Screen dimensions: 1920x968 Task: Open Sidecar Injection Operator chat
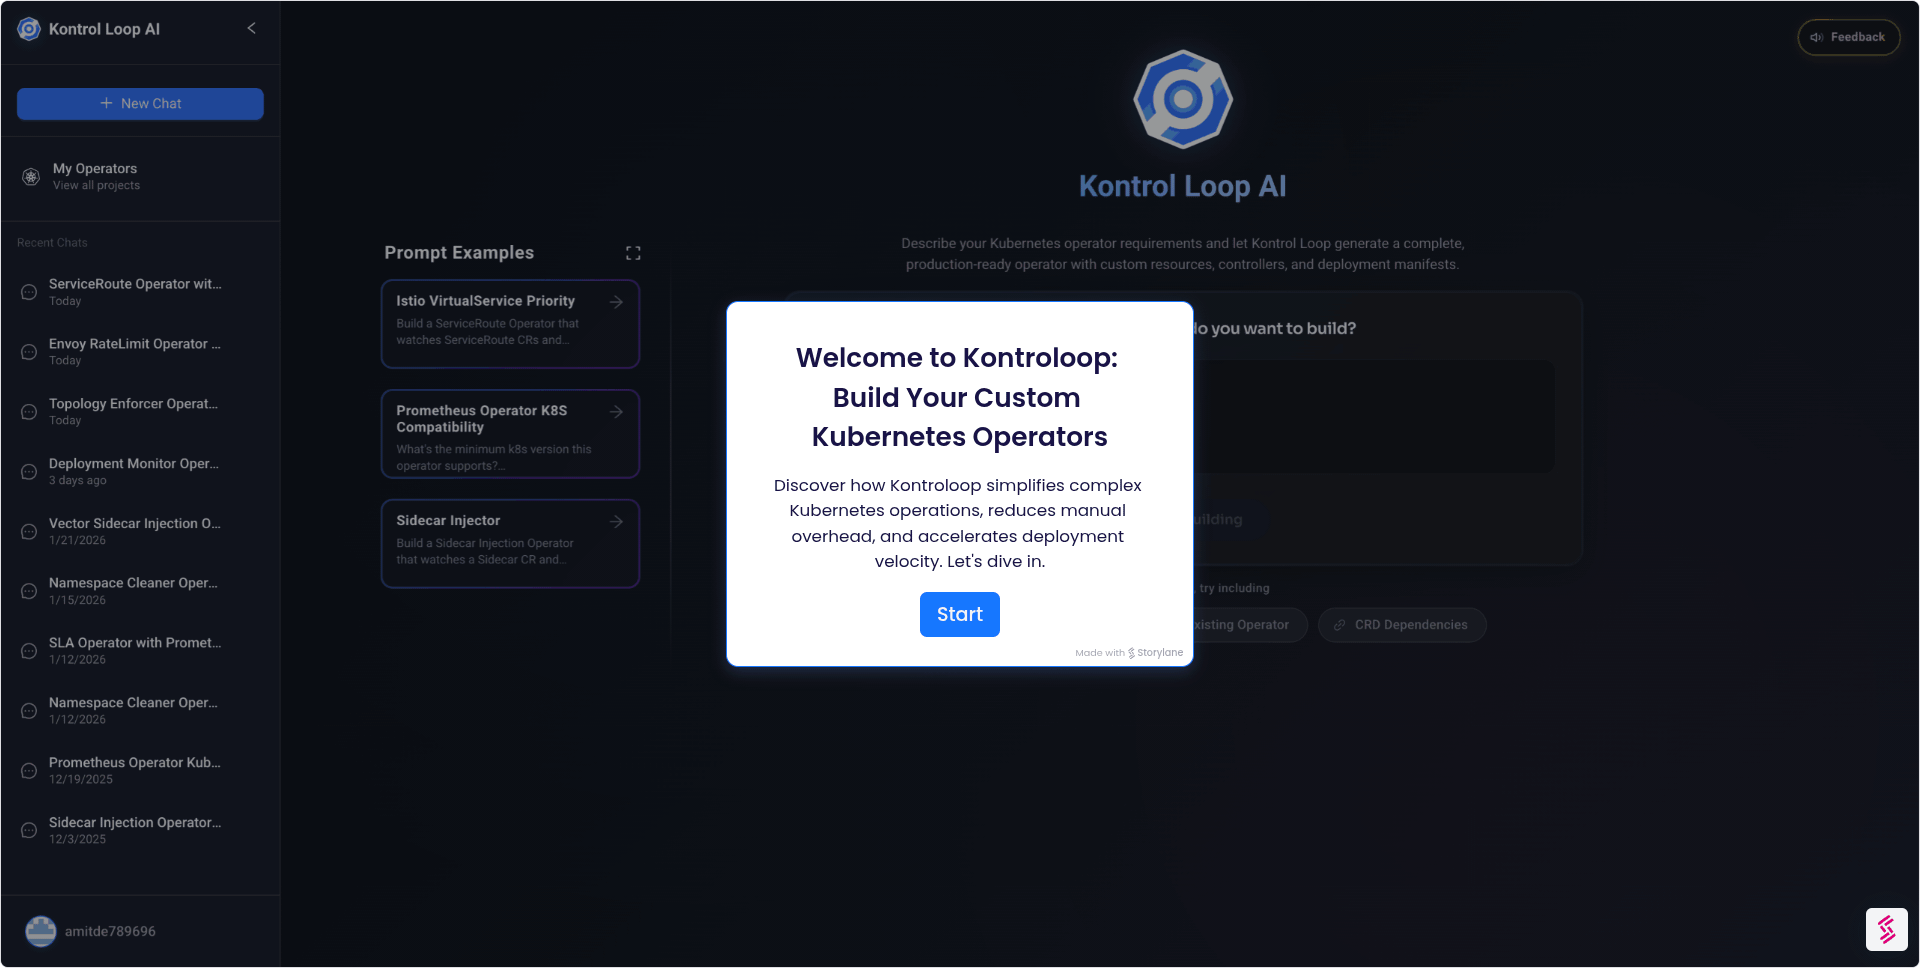140,831
